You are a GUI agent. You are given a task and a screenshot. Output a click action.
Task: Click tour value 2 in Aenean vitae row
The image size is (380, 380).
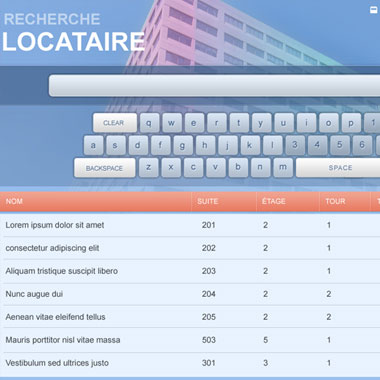click(329, 317)
